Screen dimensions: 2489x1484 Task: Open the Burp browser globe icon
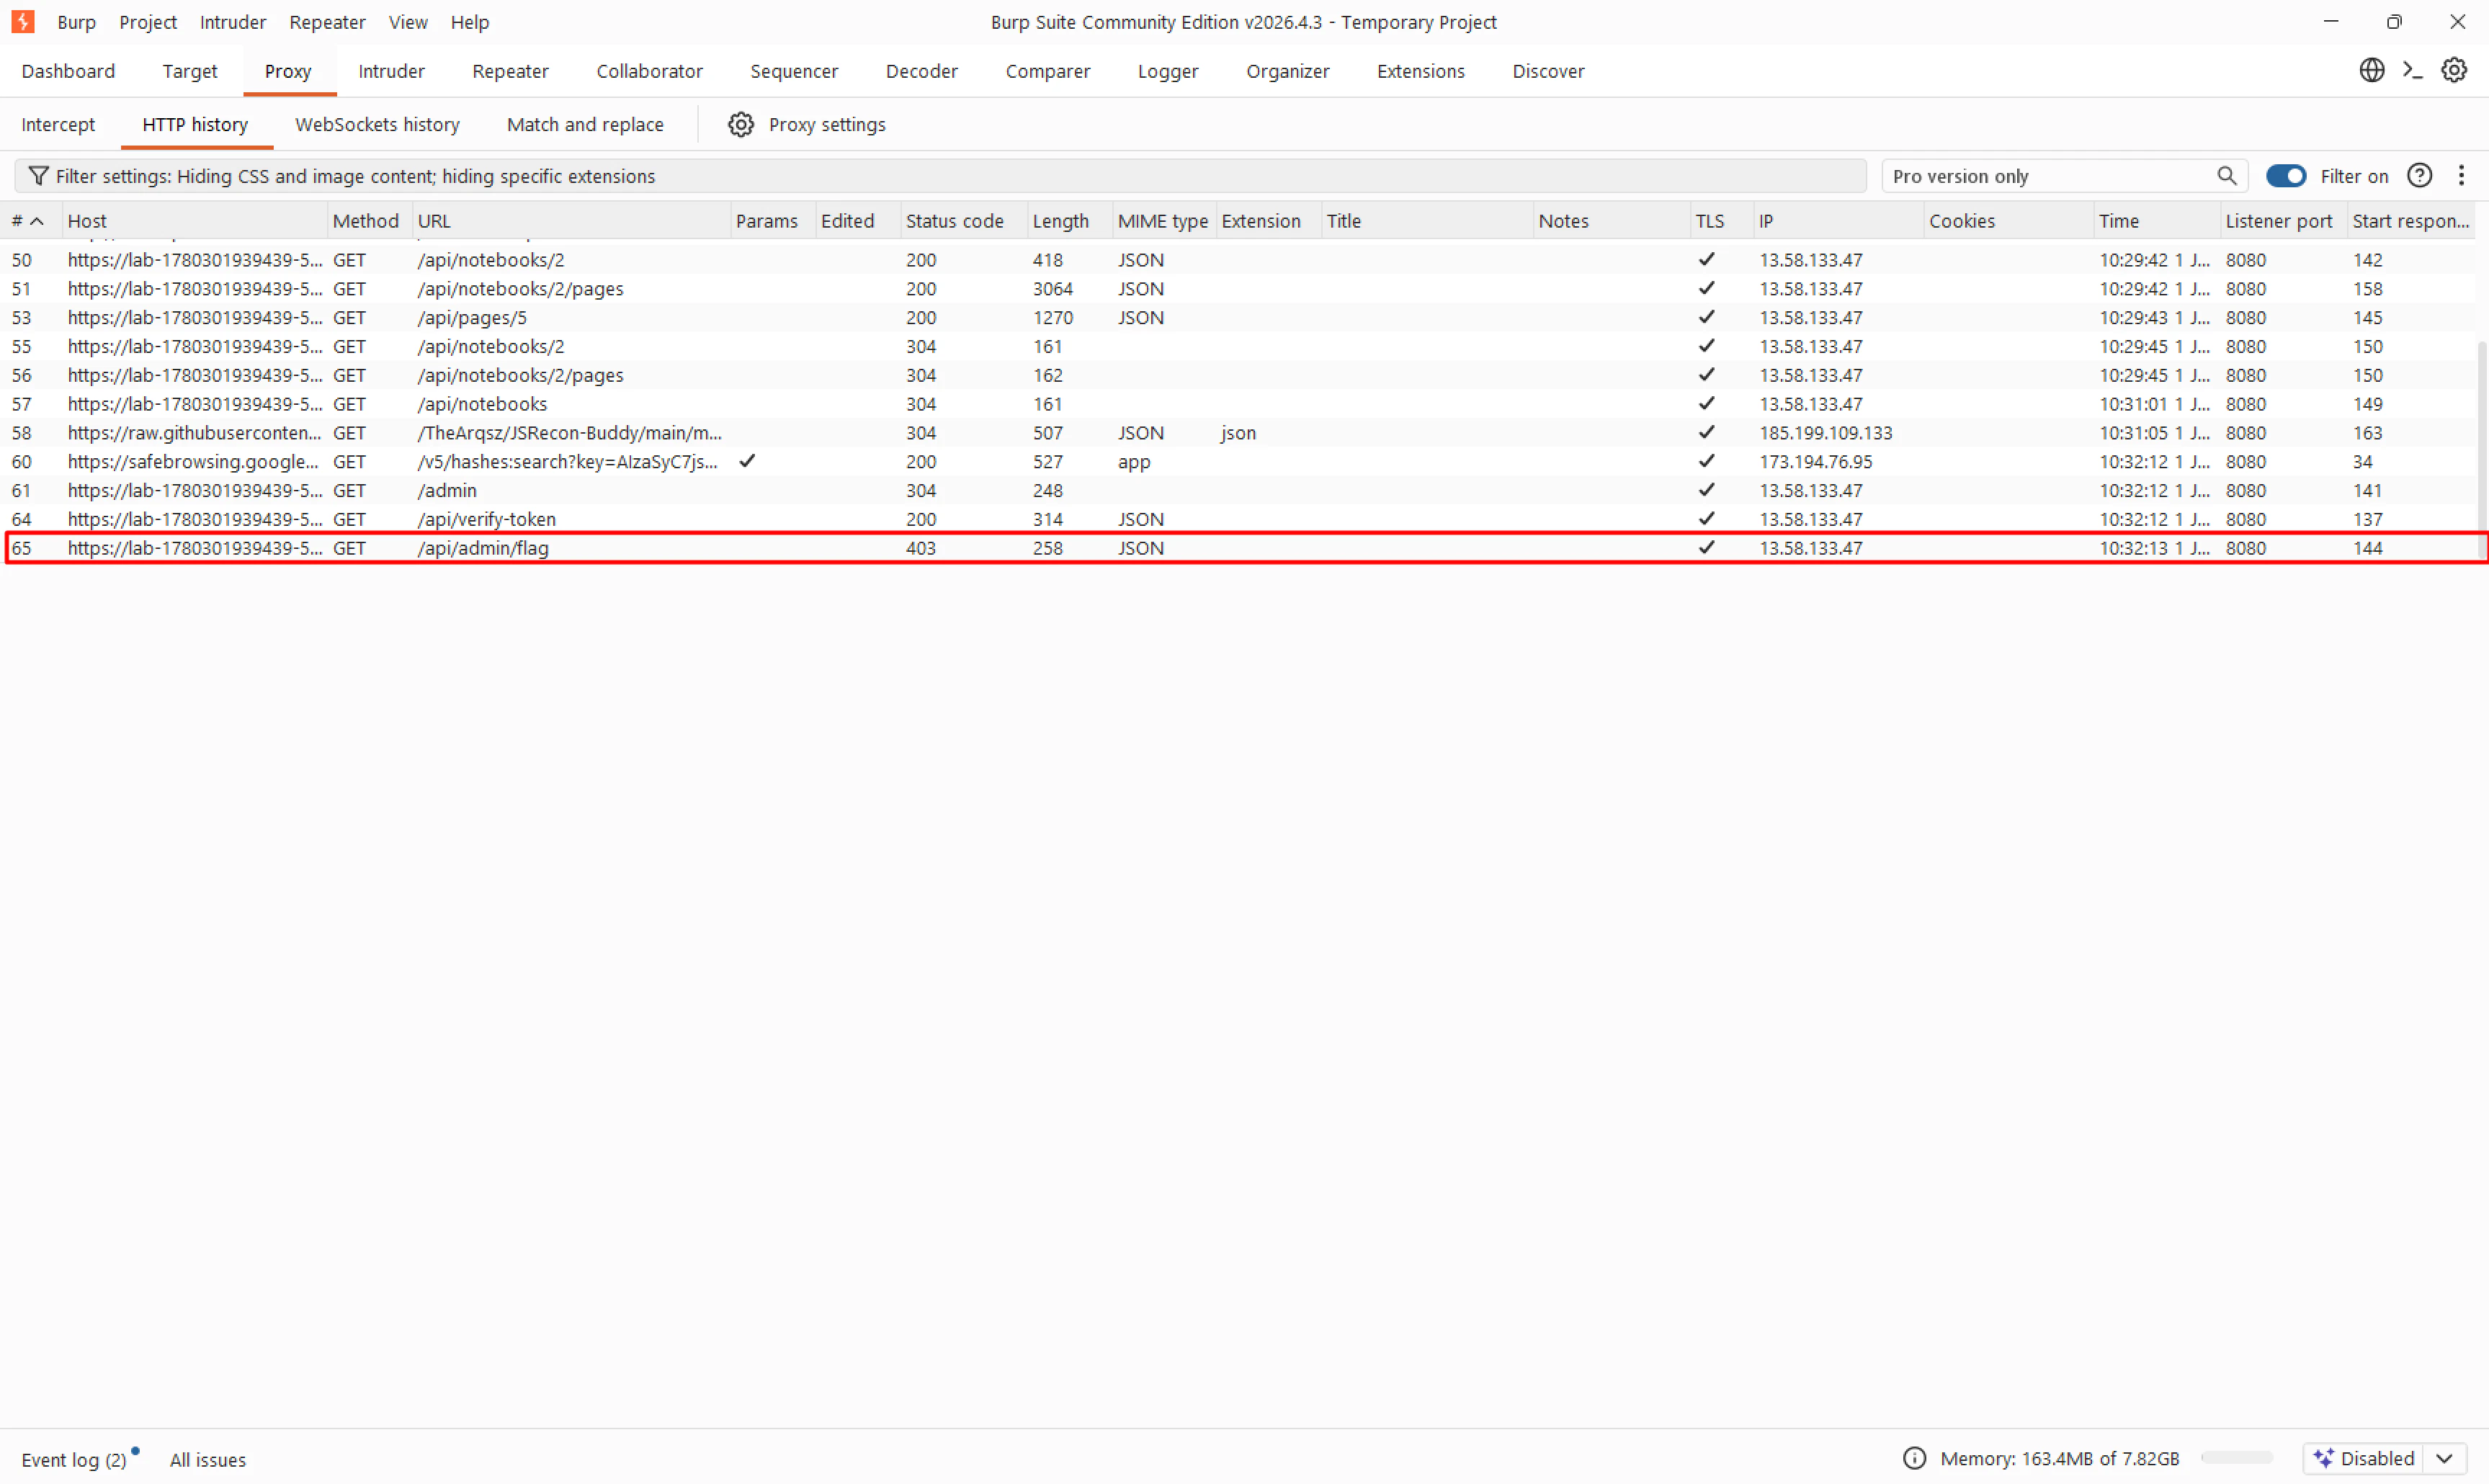pyautogui.click(x=2371, y=70)
